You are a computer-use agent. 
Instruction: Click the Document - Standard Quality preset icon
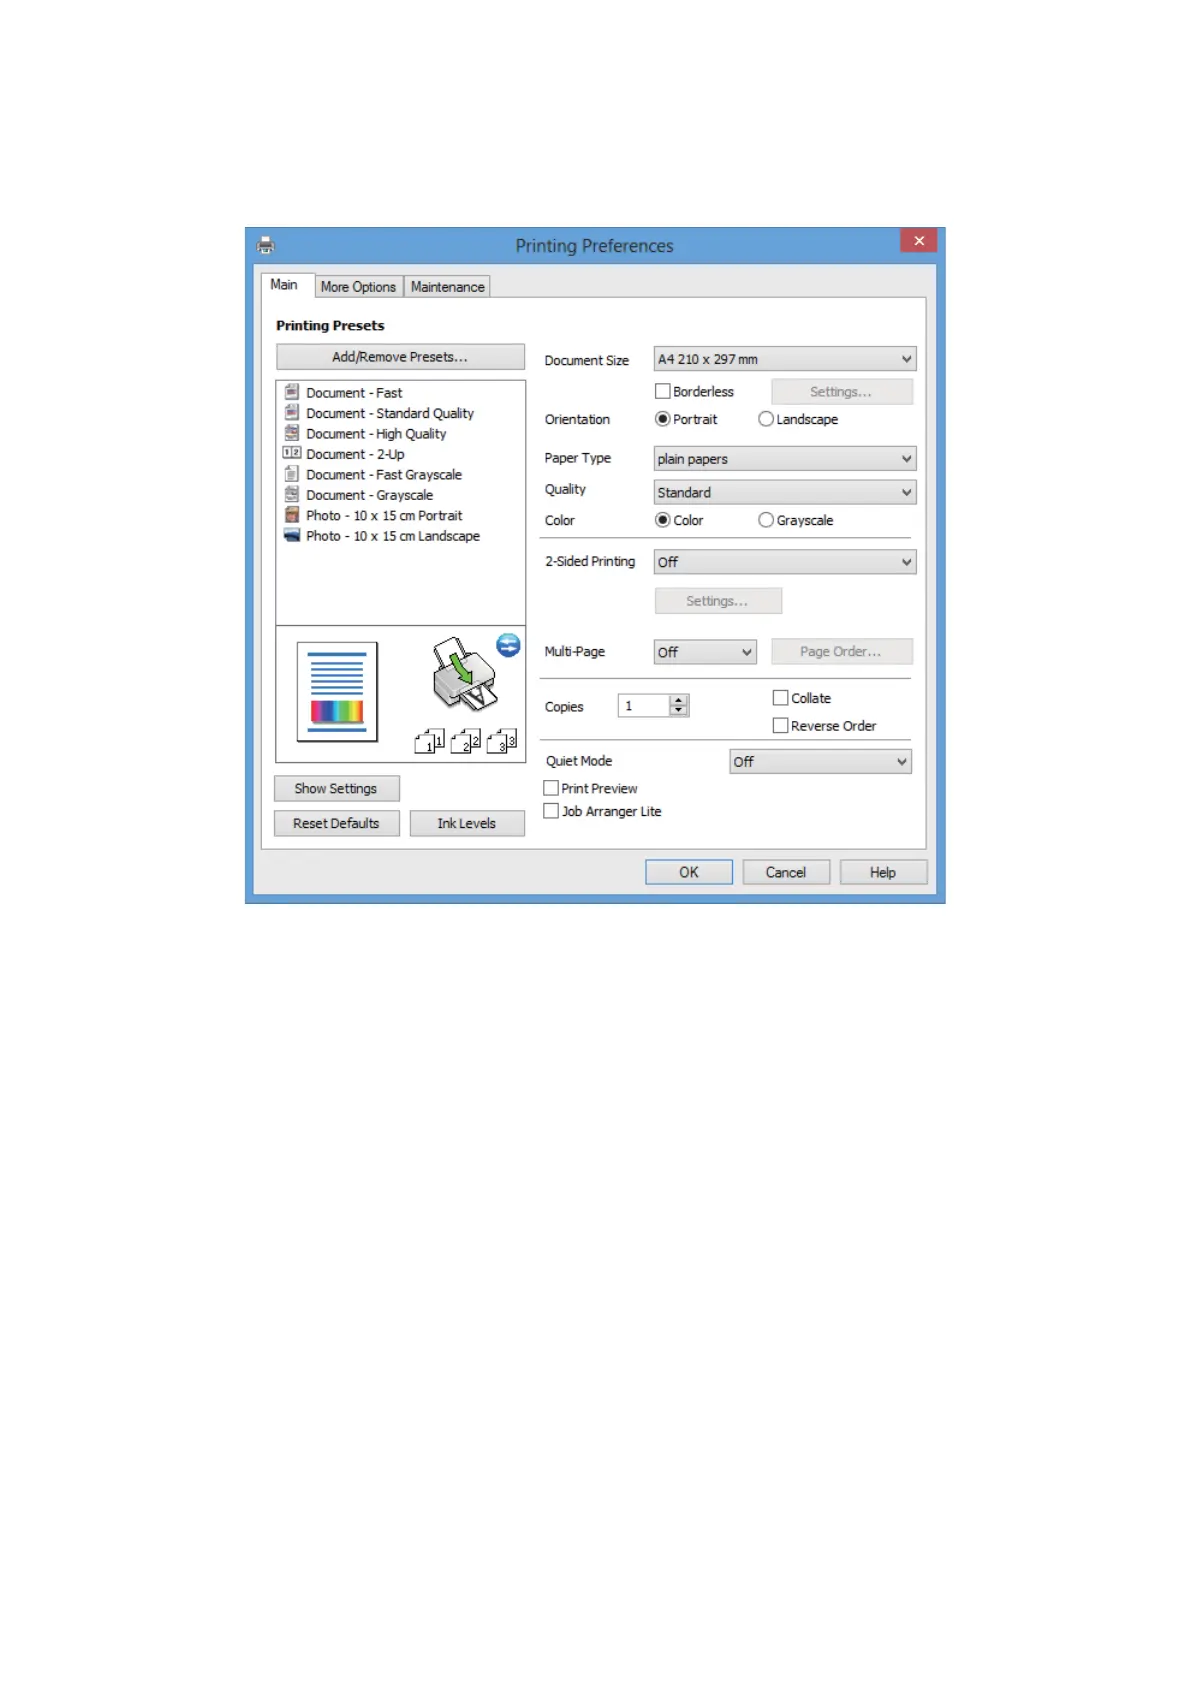tap(292, 412)
